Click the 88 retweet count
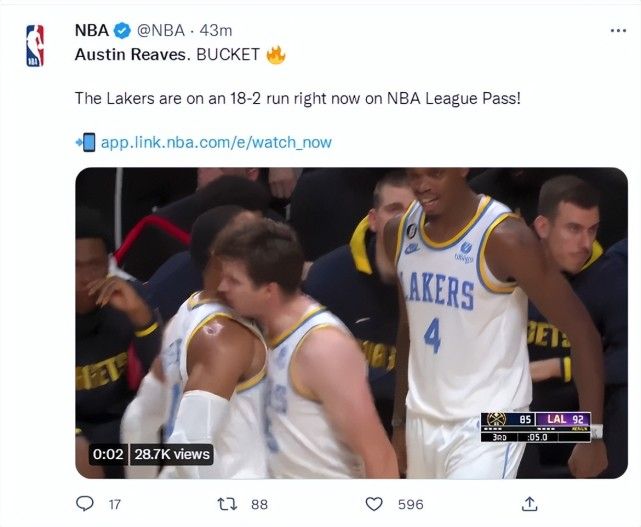The image size is (641, 527). (259, 505)
